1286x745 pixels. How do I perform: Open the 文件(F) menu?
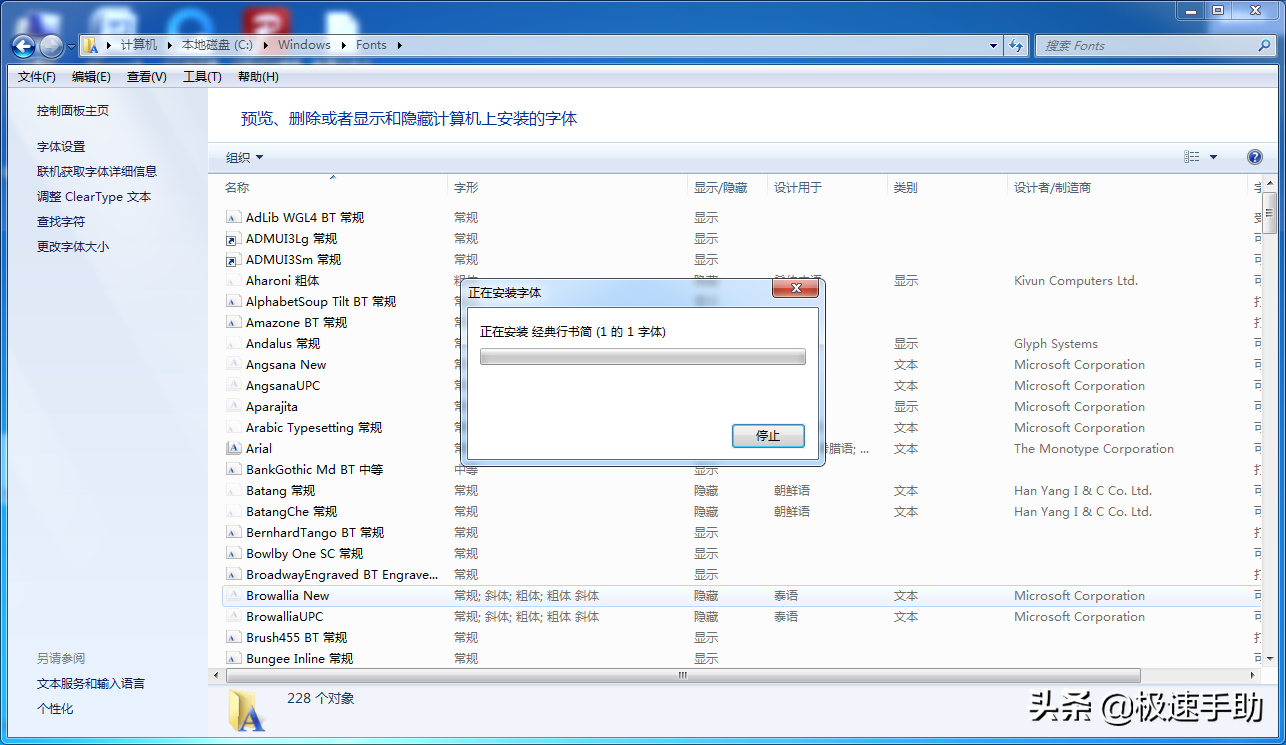37,77
